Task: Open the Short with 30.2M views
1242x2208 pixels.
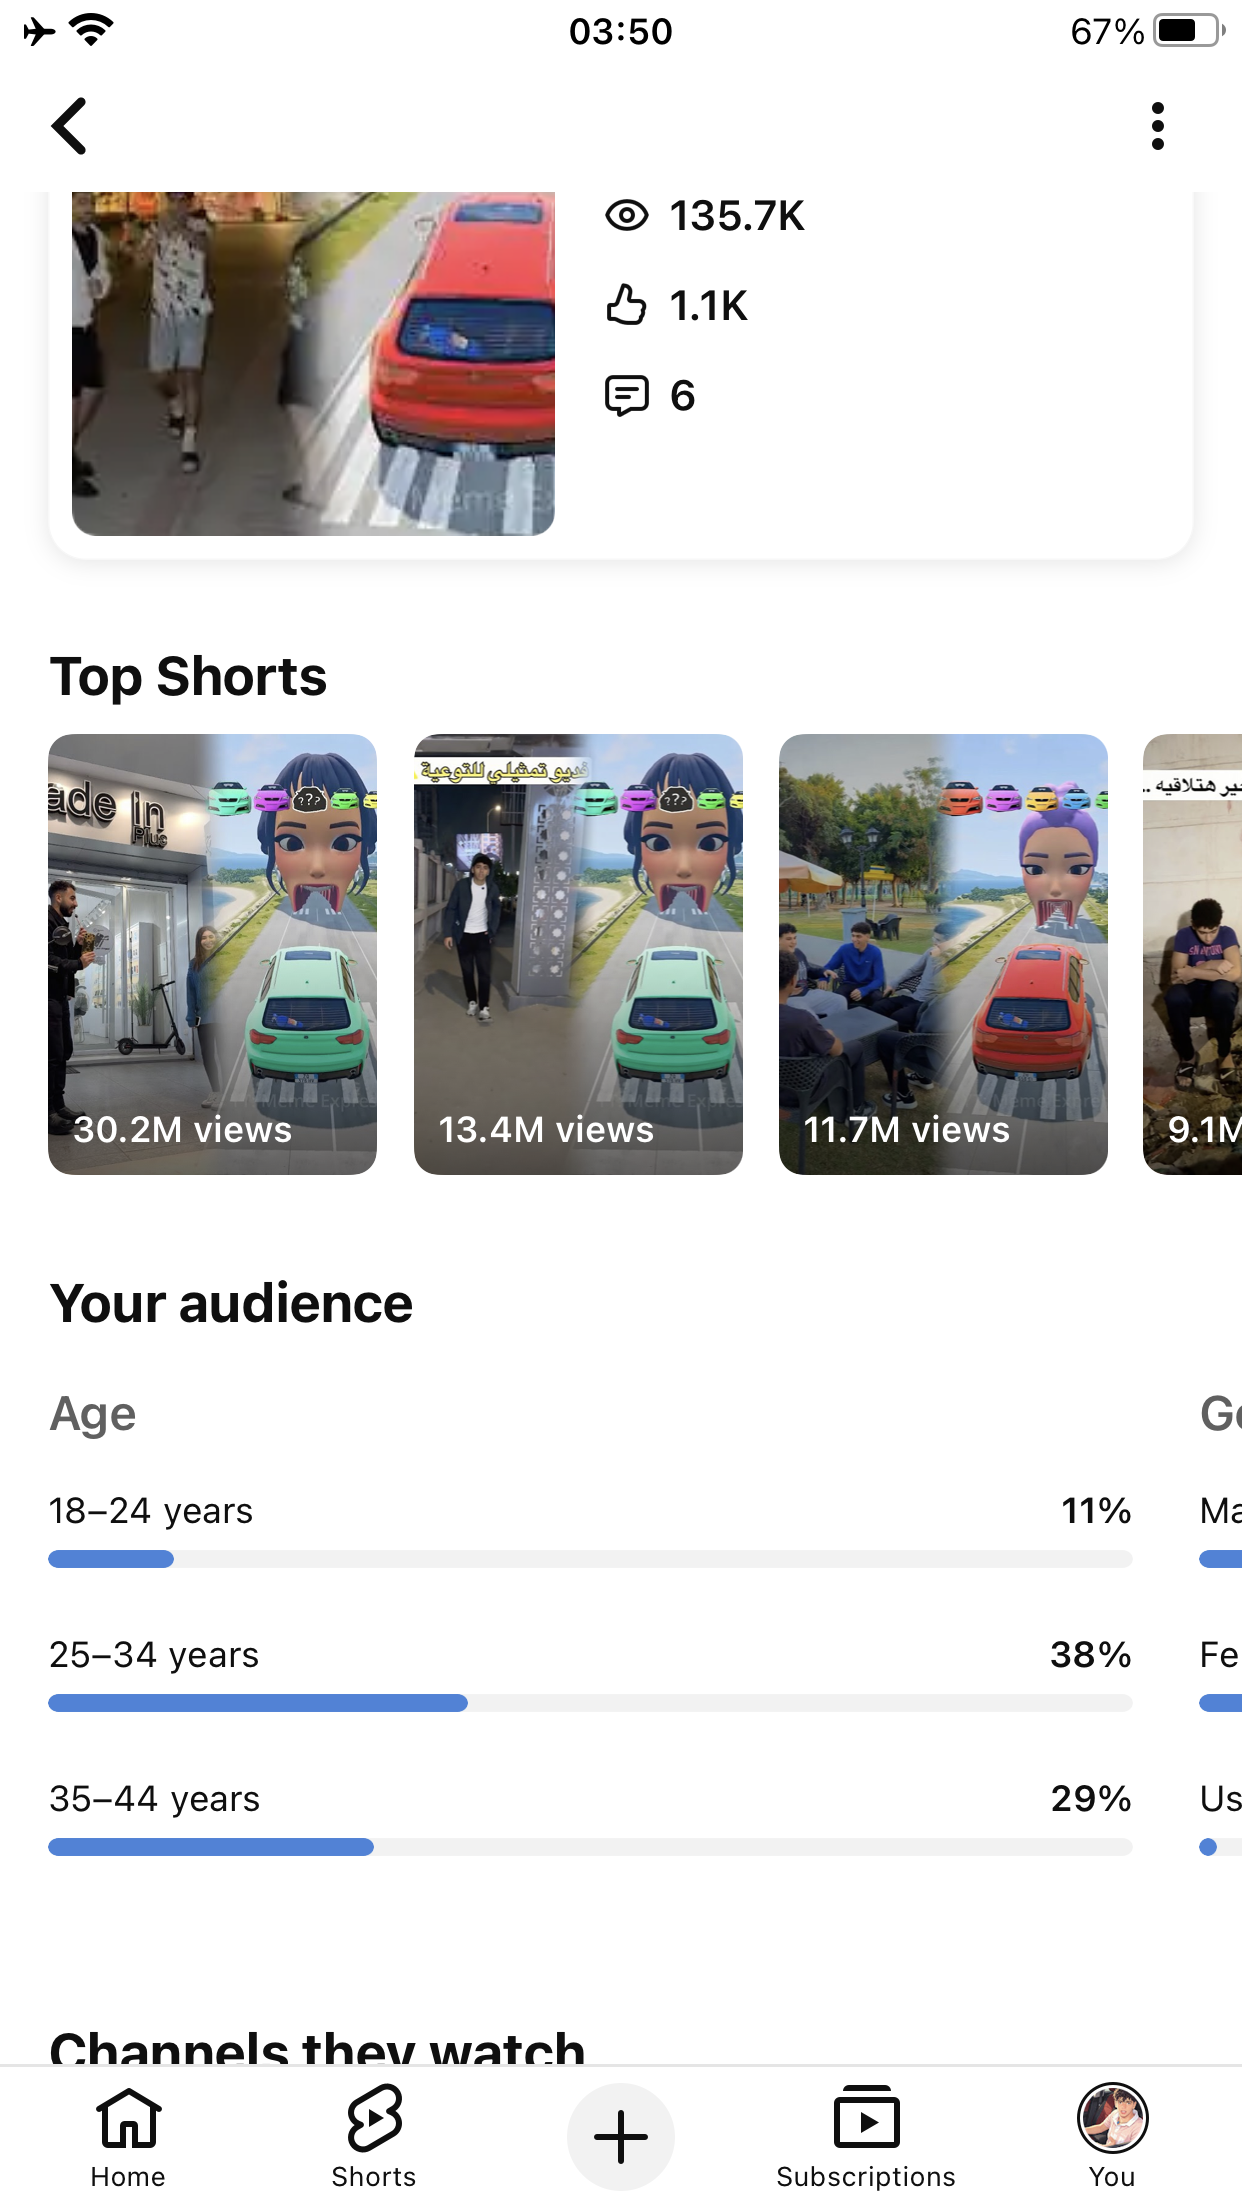Action: (x=213, y=954)
